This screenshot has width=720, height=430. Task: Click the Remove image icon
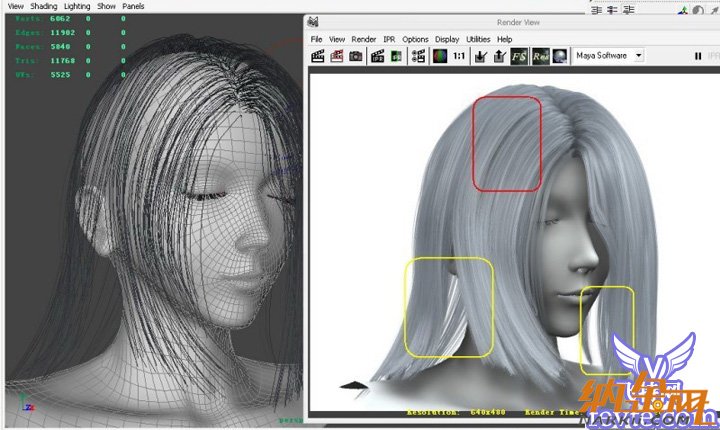click(x=500, y=57)
